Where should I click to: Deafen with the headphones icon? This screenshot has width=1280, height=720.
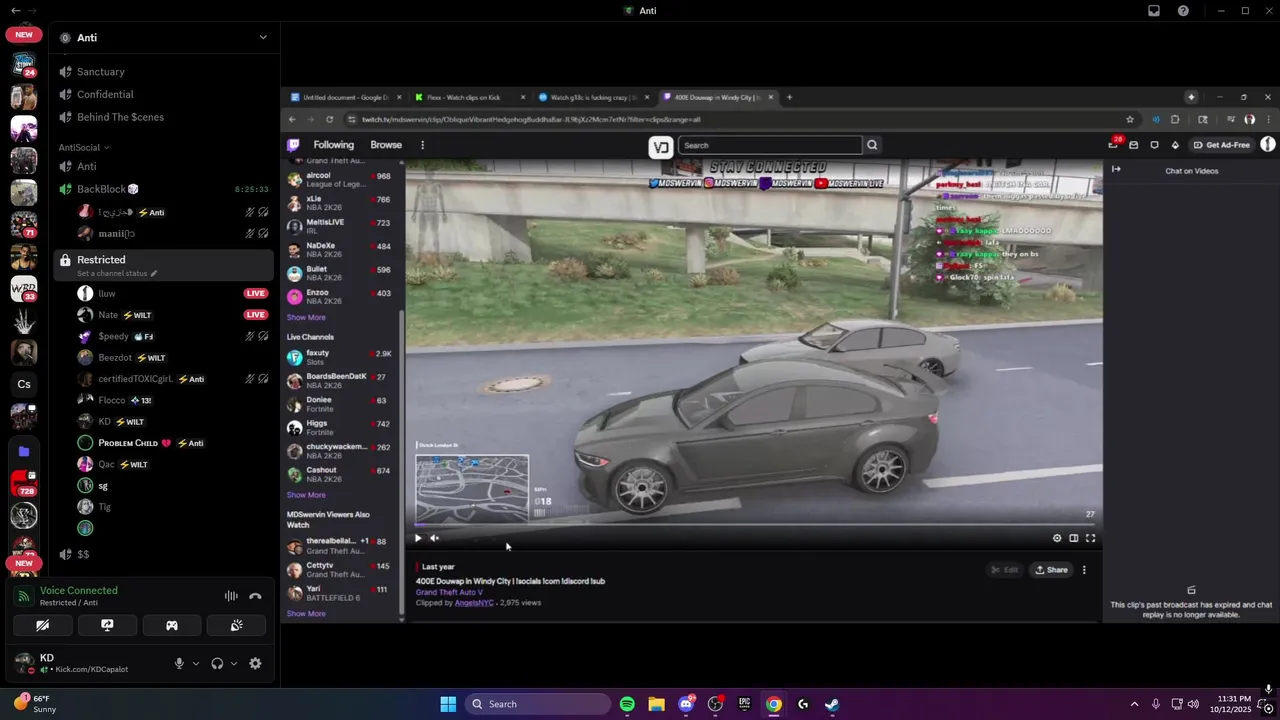(x=217, y=663)
